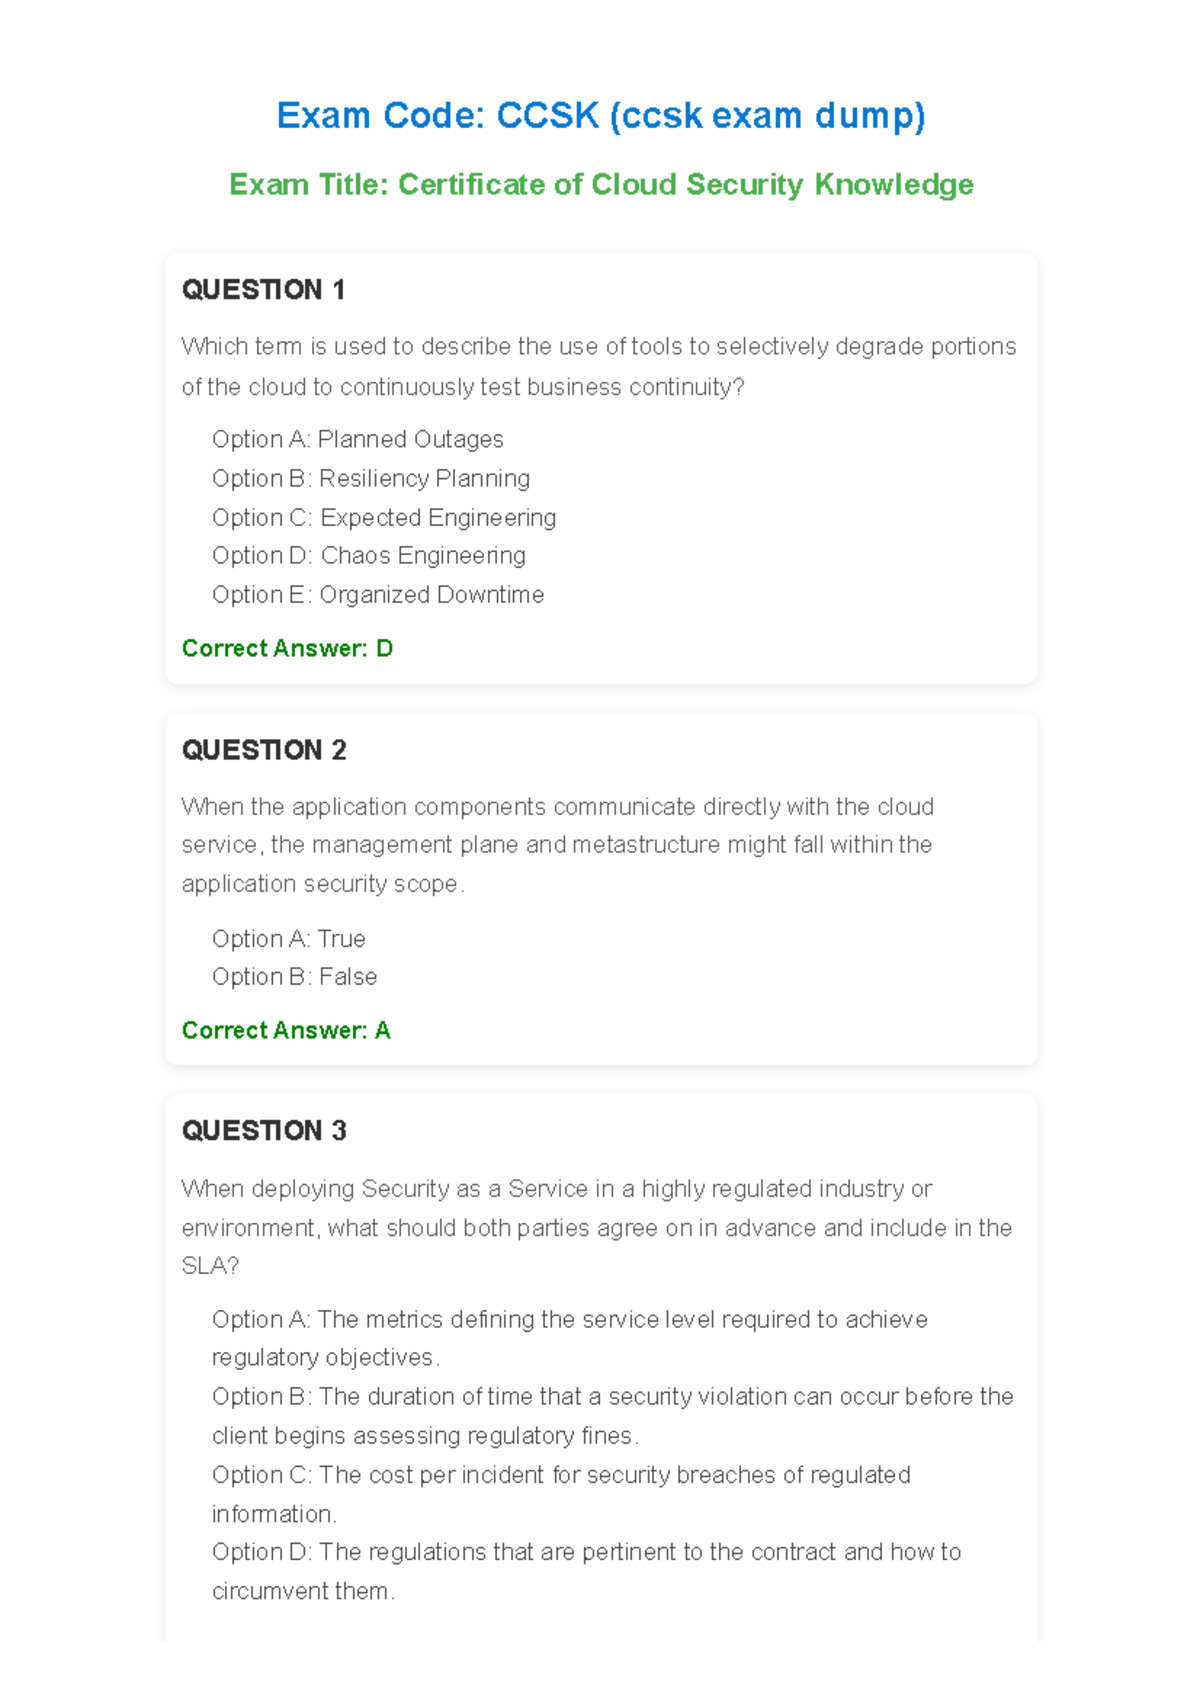The image size is (1200, 1698).
Task: Pick the Chaos Engineering option
Action: [x=368, y=556]
